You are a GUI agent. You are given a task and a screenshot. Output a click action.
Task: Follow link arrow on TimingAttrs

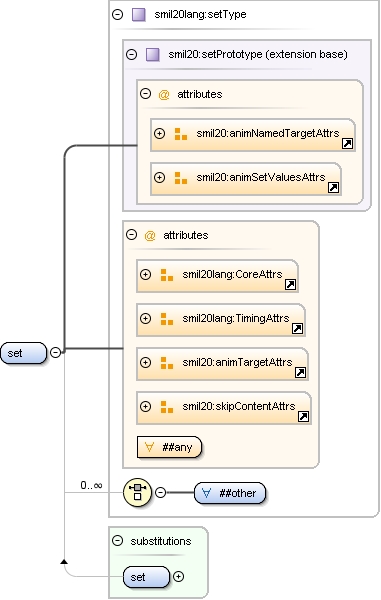click(x=298, y=329)
